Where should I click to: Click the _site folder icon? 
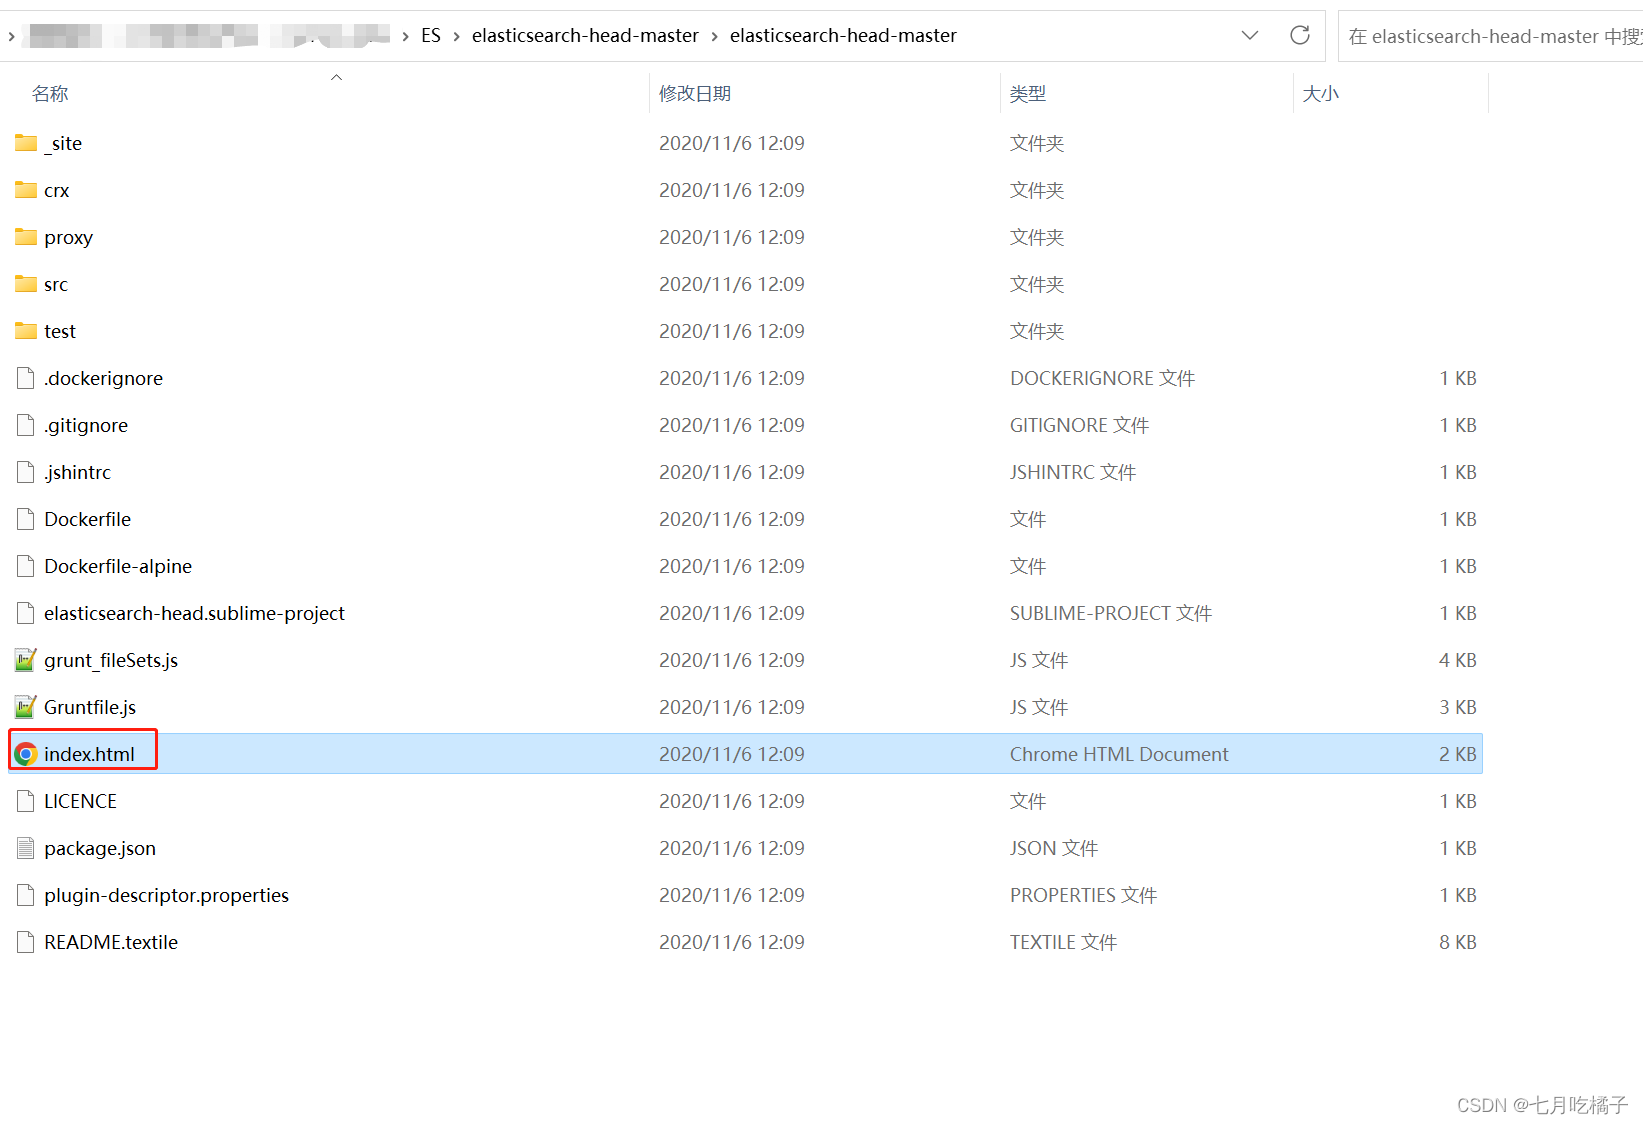[x=26, y=143]
